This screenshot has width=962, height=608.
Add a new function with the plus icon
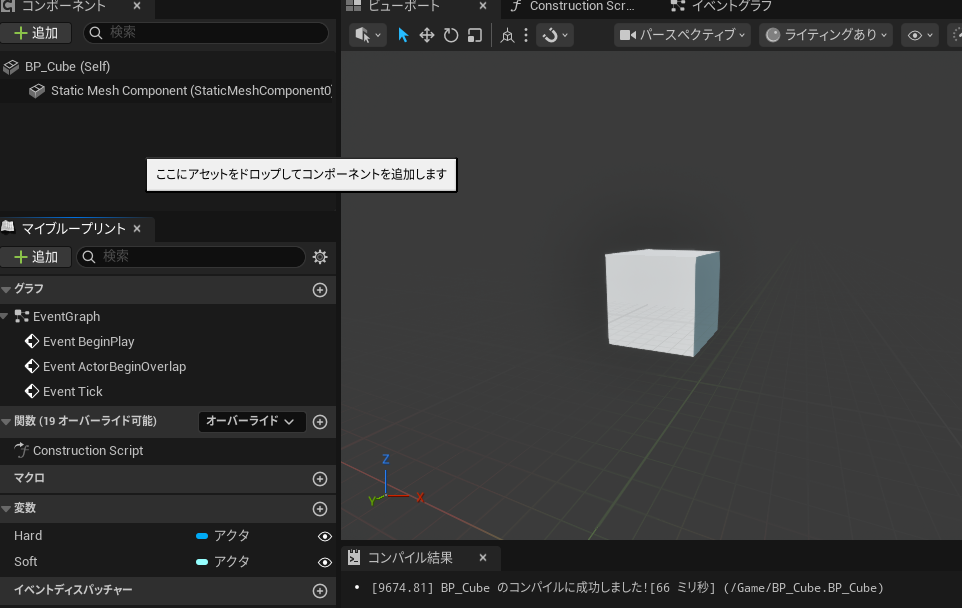pos(320,421)
